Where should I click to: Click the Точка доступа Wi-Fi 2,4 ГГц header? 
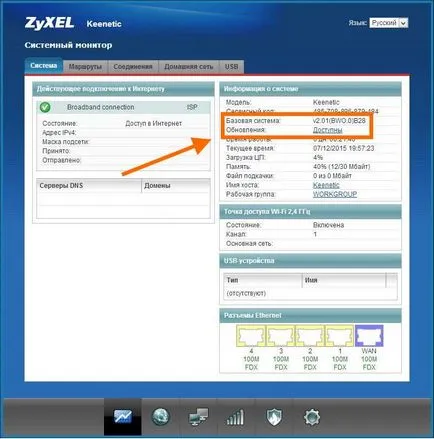coord(310,212)
